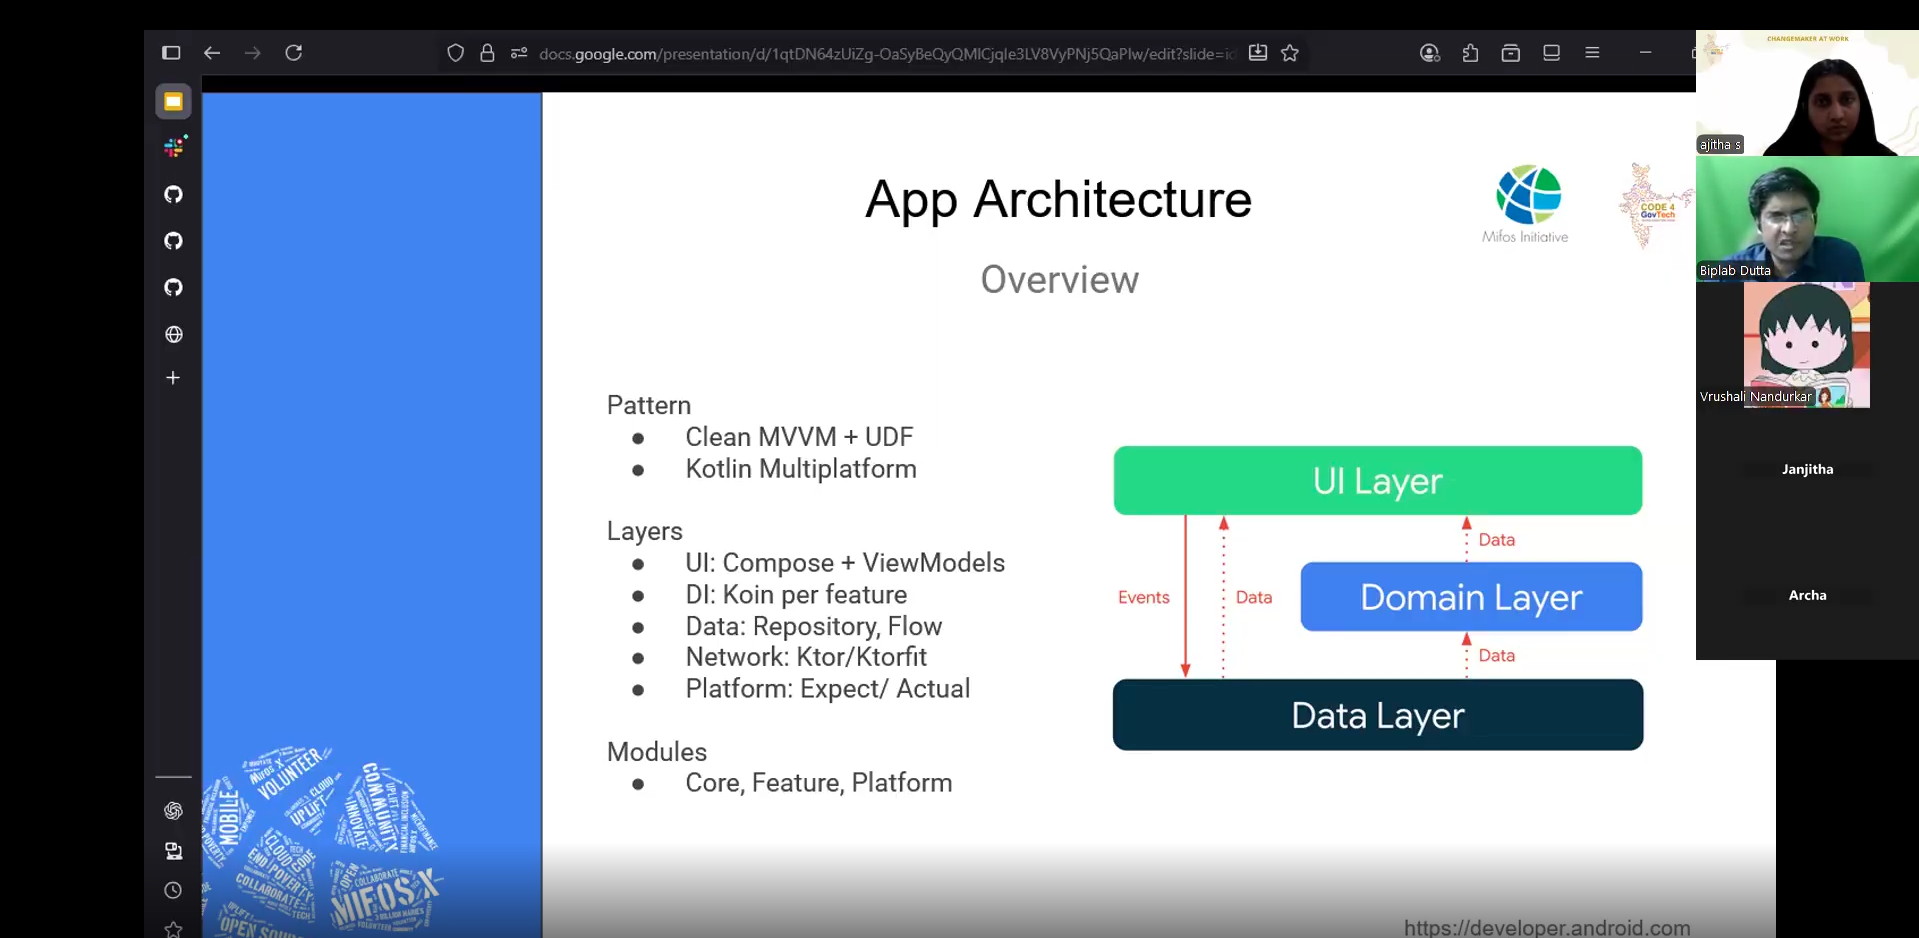
Task: Bookmark this page with the star icon
Action: (1290, 53)
